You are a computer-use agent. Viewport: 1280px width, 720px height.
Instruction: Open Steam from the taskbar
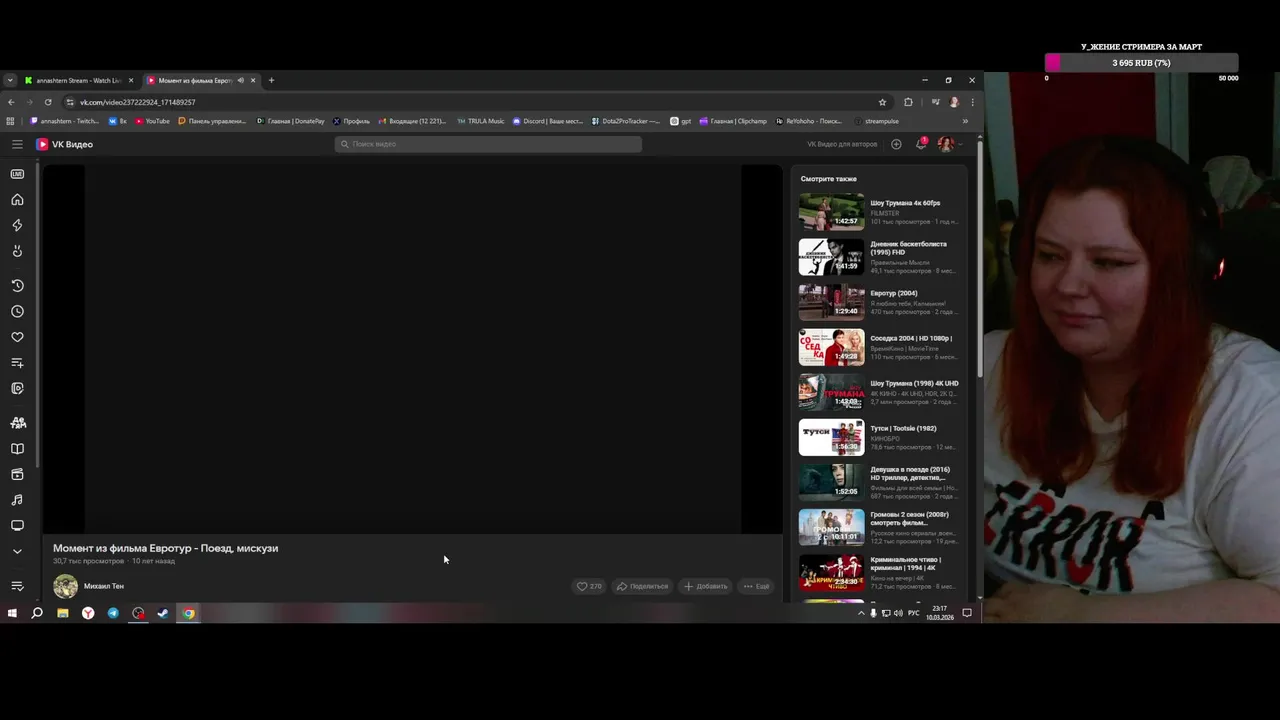click(x=163, y=613)
